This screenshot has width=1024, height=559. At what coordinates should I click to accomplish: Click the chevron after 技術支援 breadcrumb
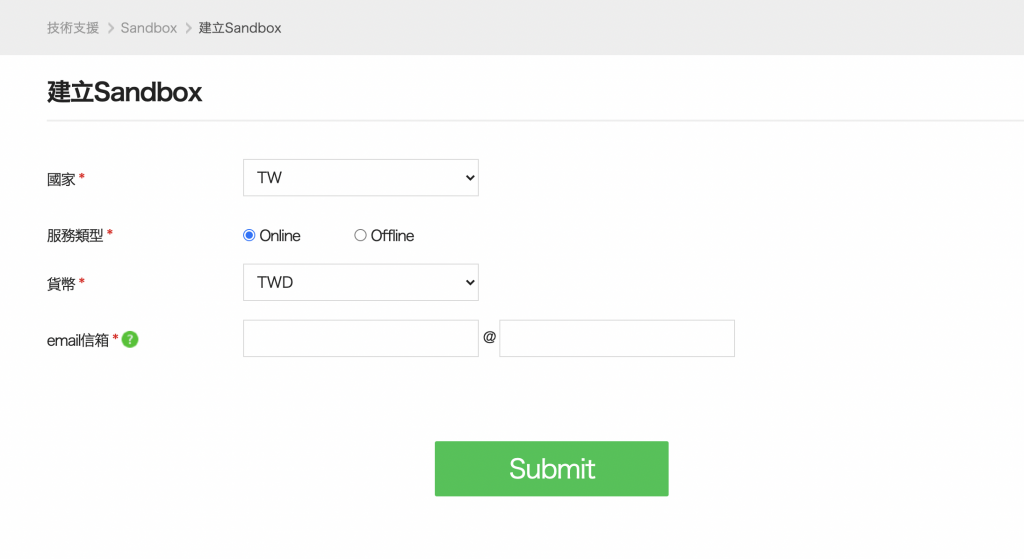110,28
